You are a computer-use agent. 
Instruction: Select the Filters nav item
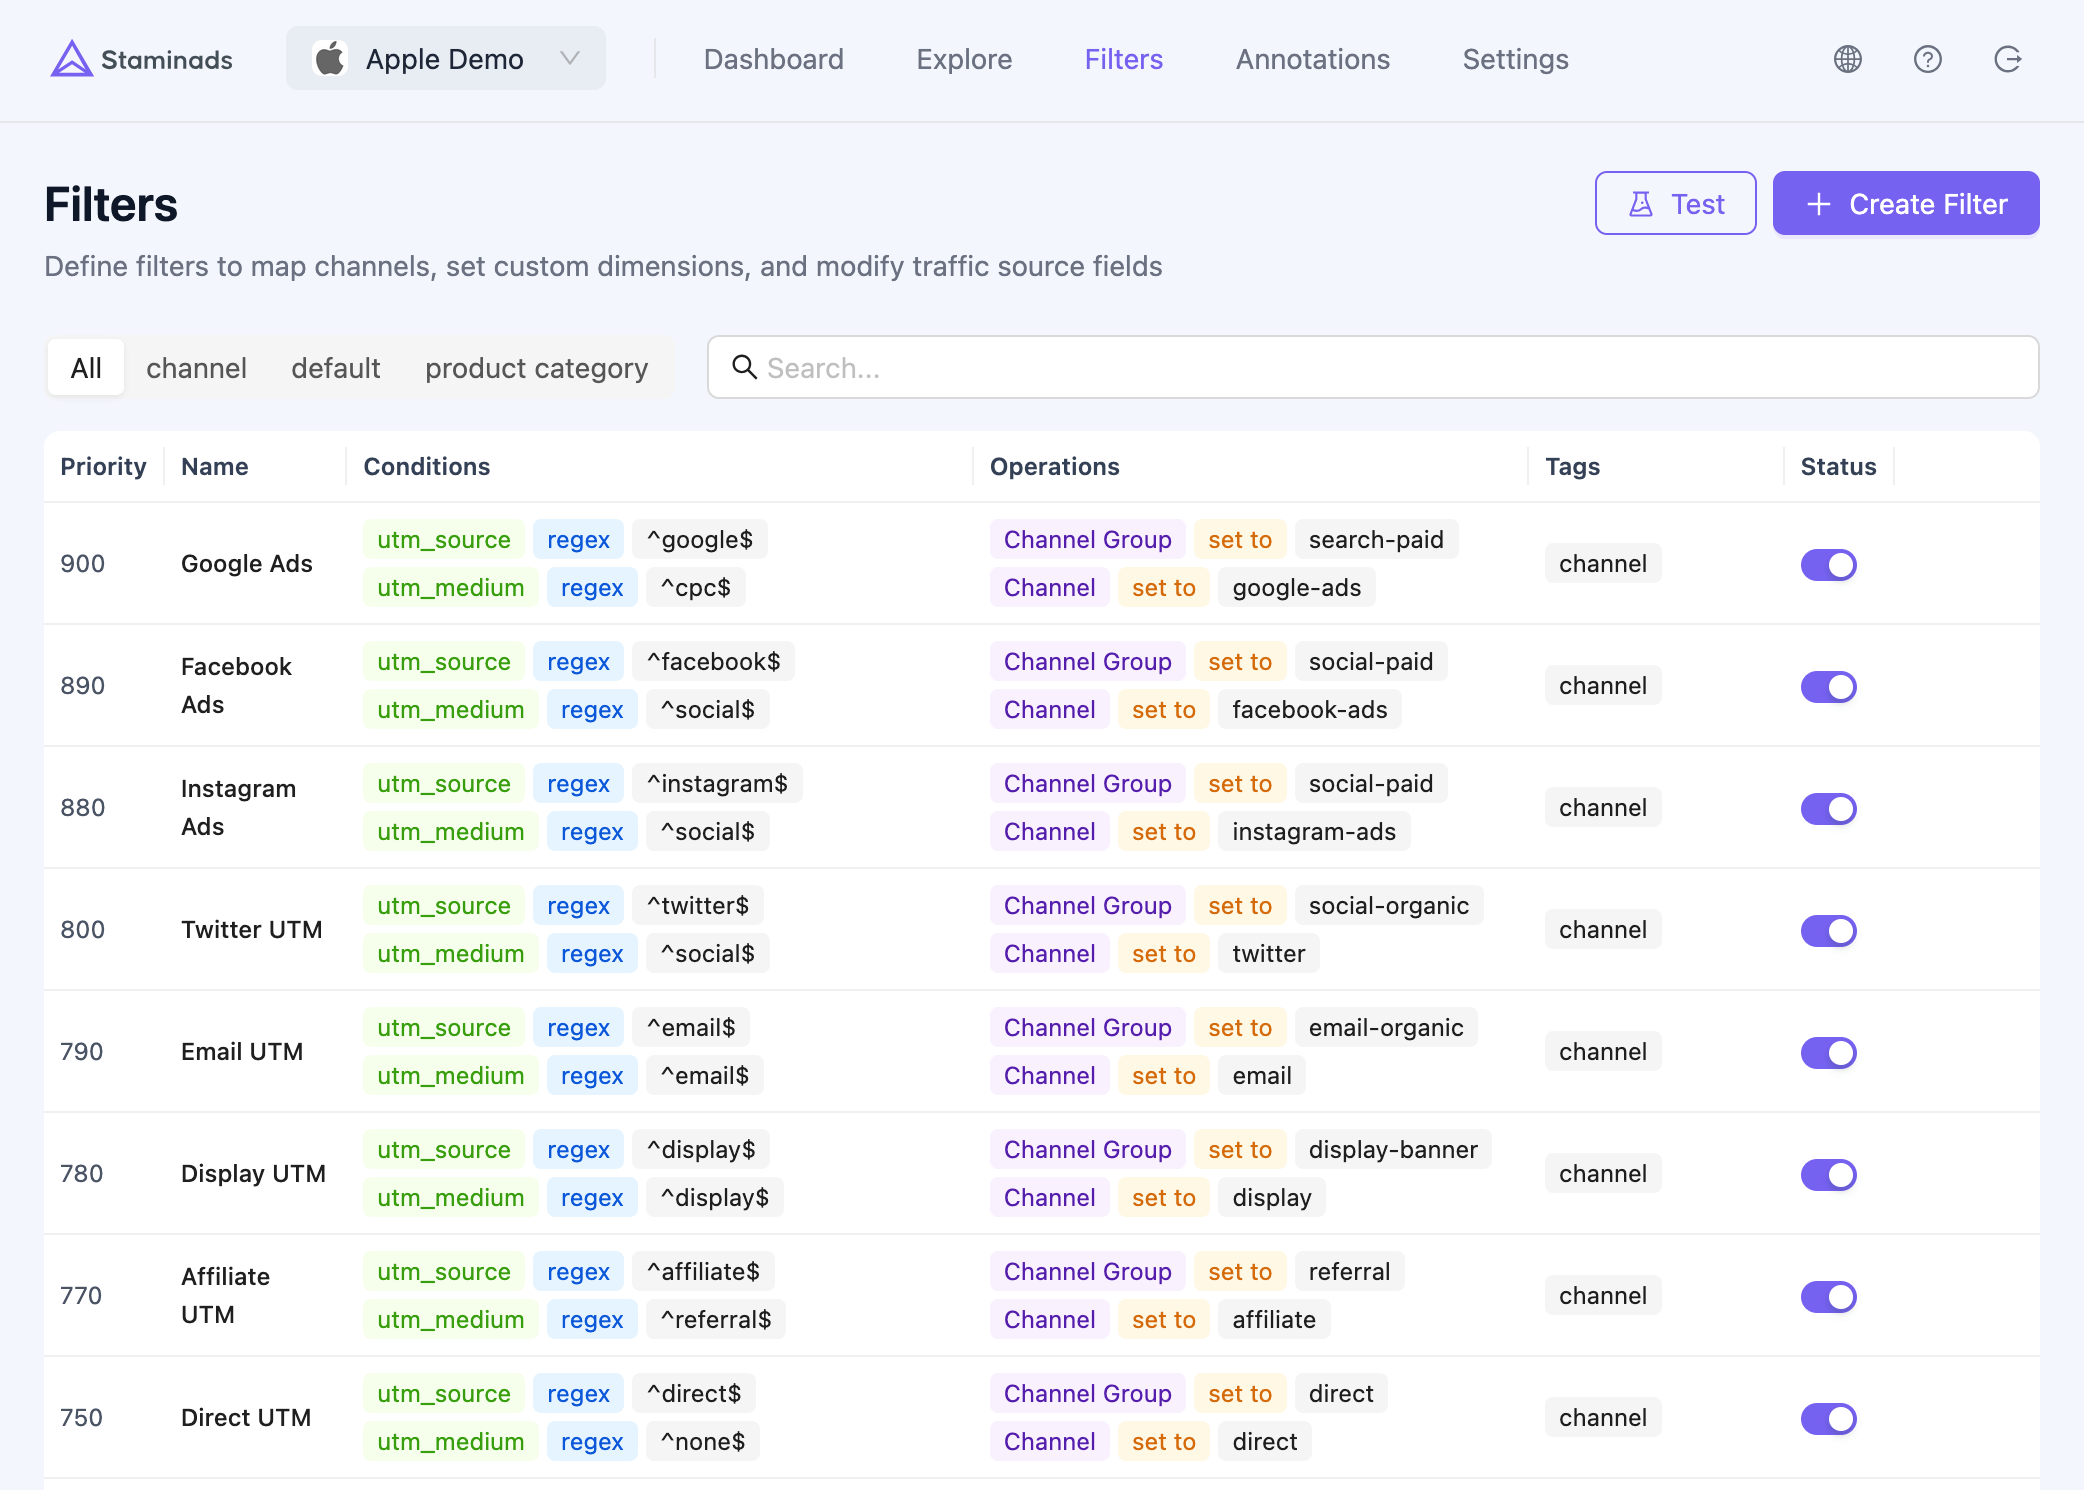coord(1124,59)
